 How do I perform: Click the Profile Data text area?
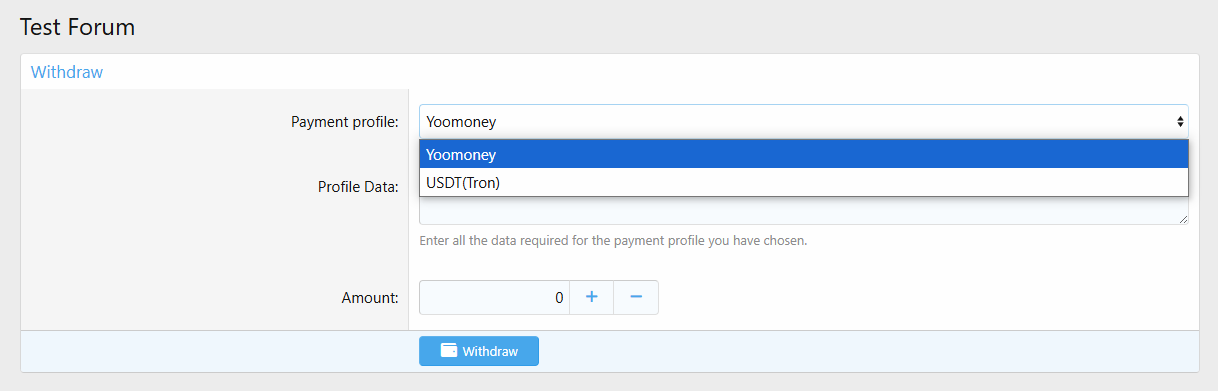pos(803,210)
